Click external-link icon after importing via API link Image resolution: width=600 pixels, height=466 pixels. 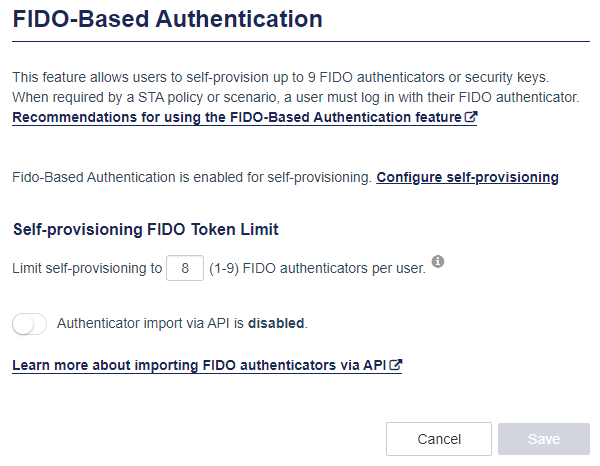coord(396,365)
